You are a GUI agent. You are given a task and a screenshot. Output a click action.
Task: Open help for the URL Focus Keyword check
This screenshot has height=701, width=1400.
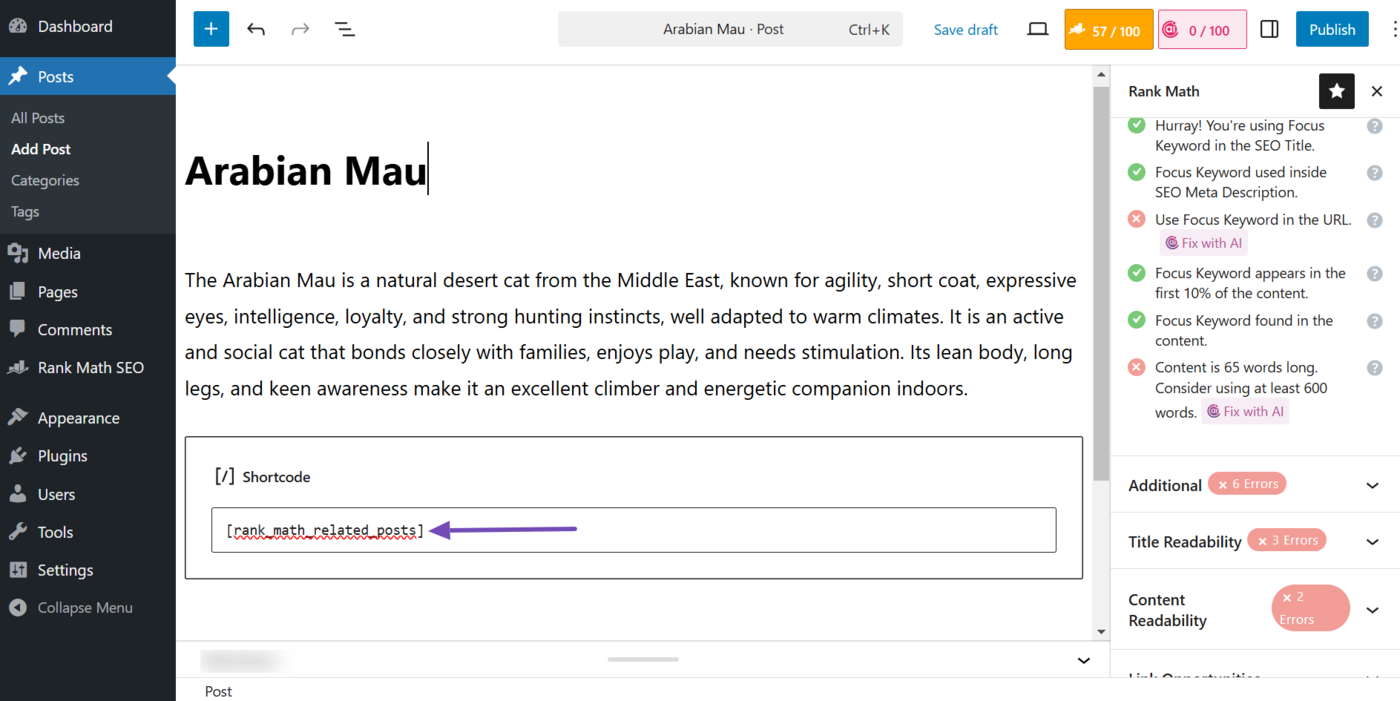(x=1374, y=220)
